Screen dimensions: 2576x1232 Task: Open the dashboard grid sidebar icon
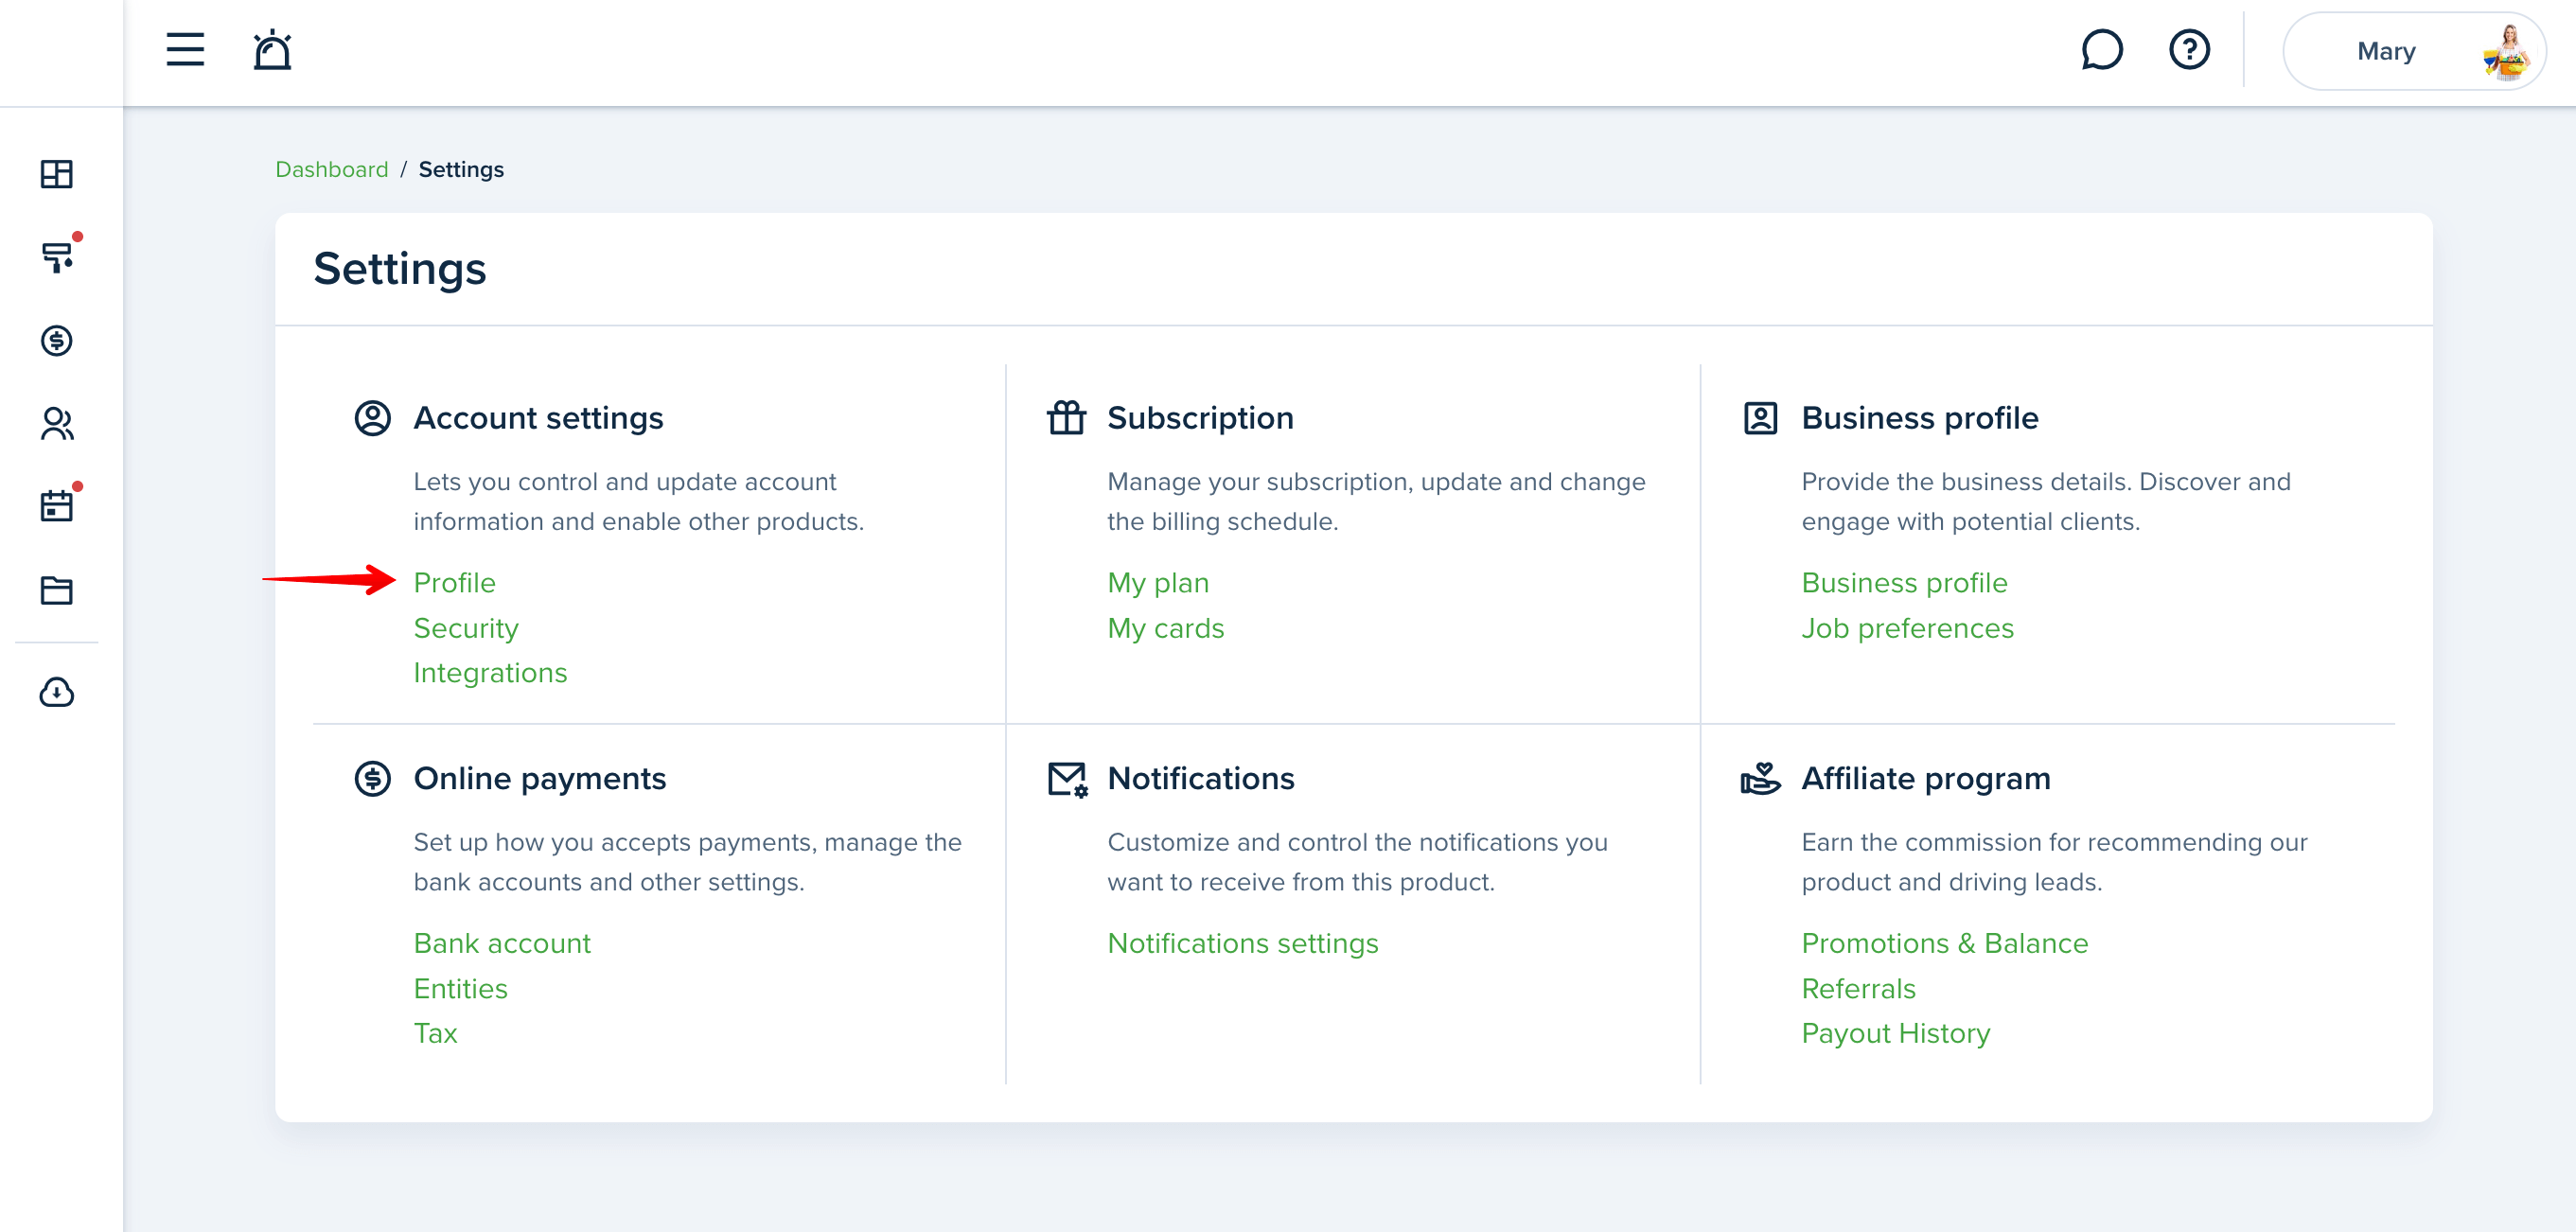(57, 174)
